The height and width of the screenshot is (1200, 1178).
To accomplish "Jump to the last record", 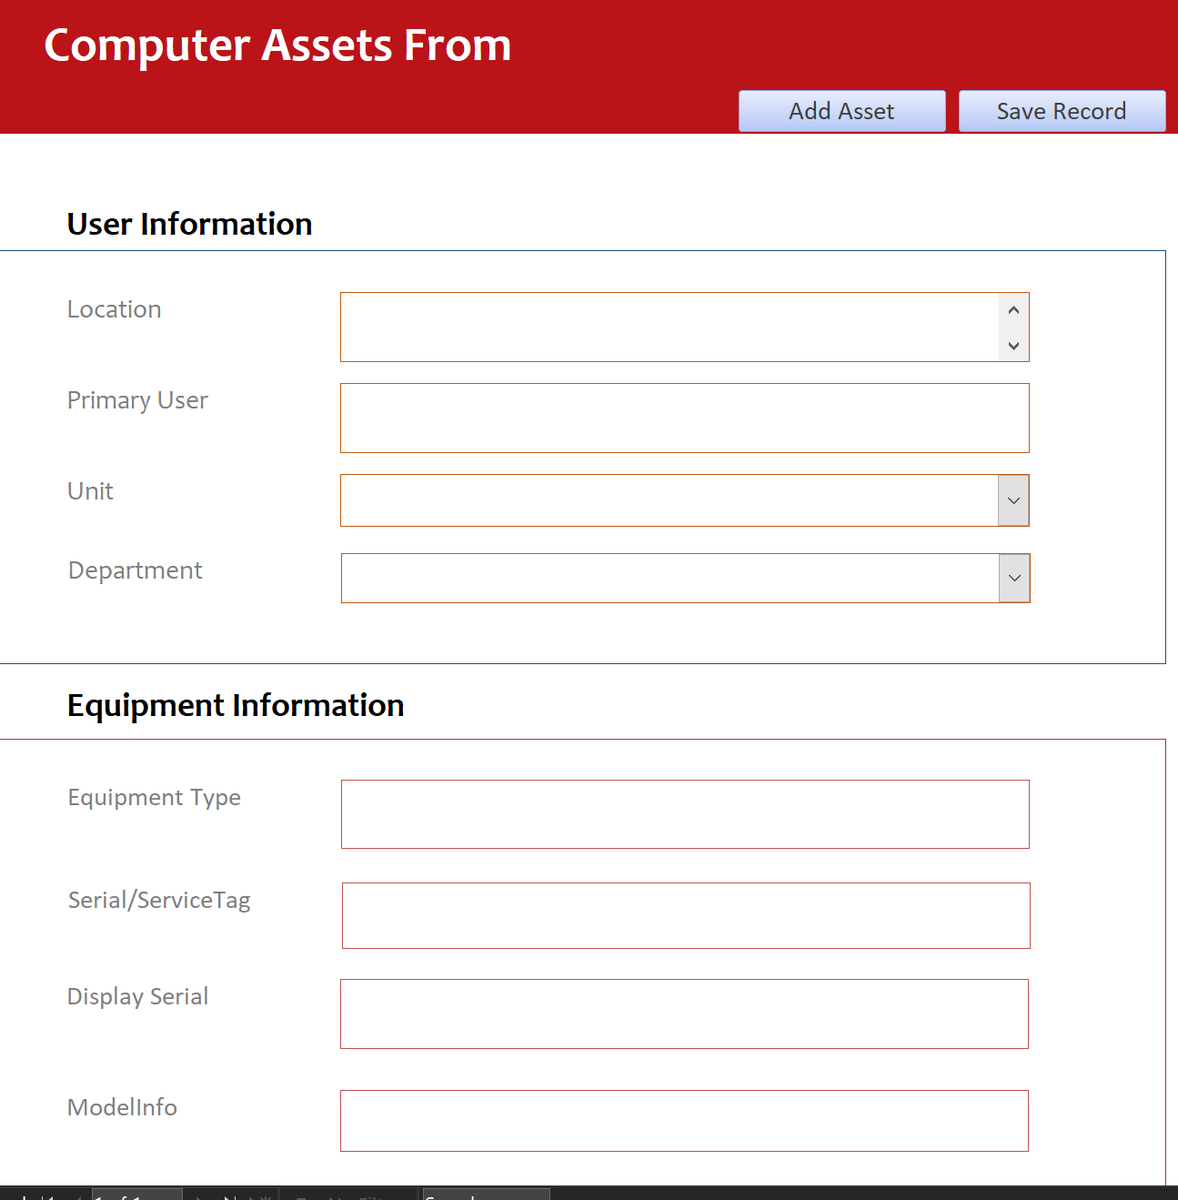I will [x=230, y=1195].
